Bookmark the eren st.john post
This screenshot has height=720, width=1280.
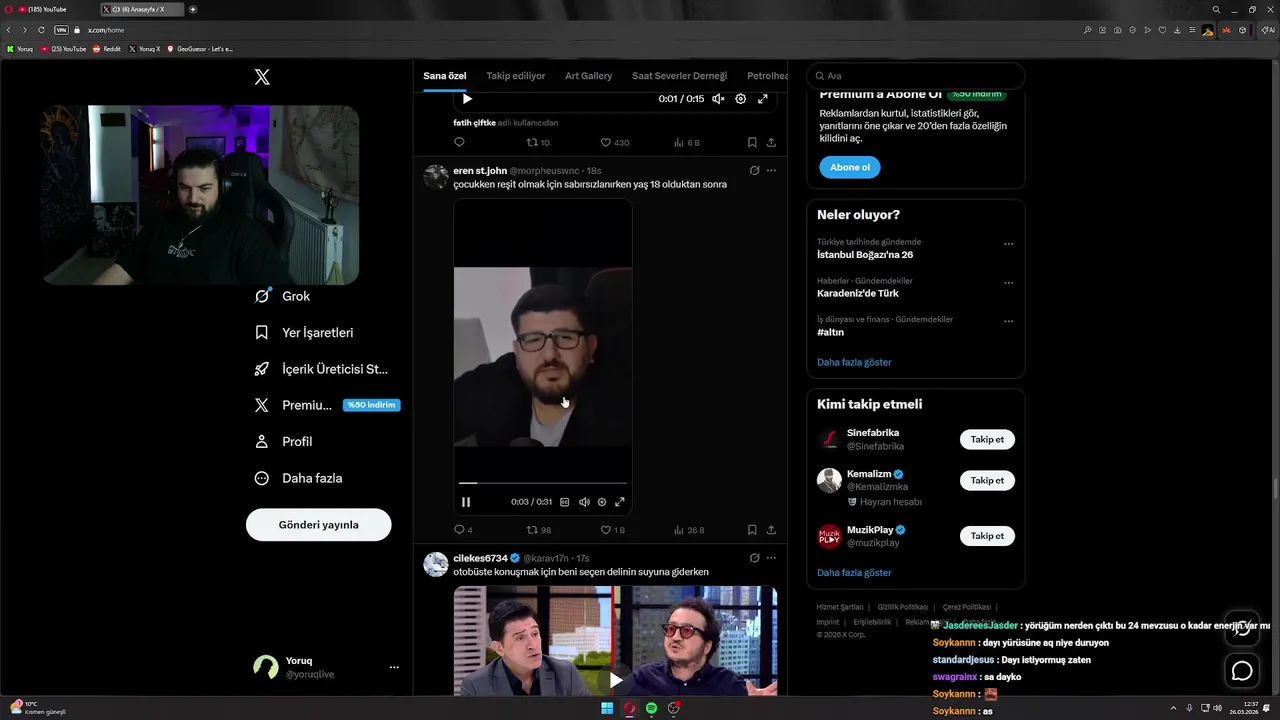752,530
